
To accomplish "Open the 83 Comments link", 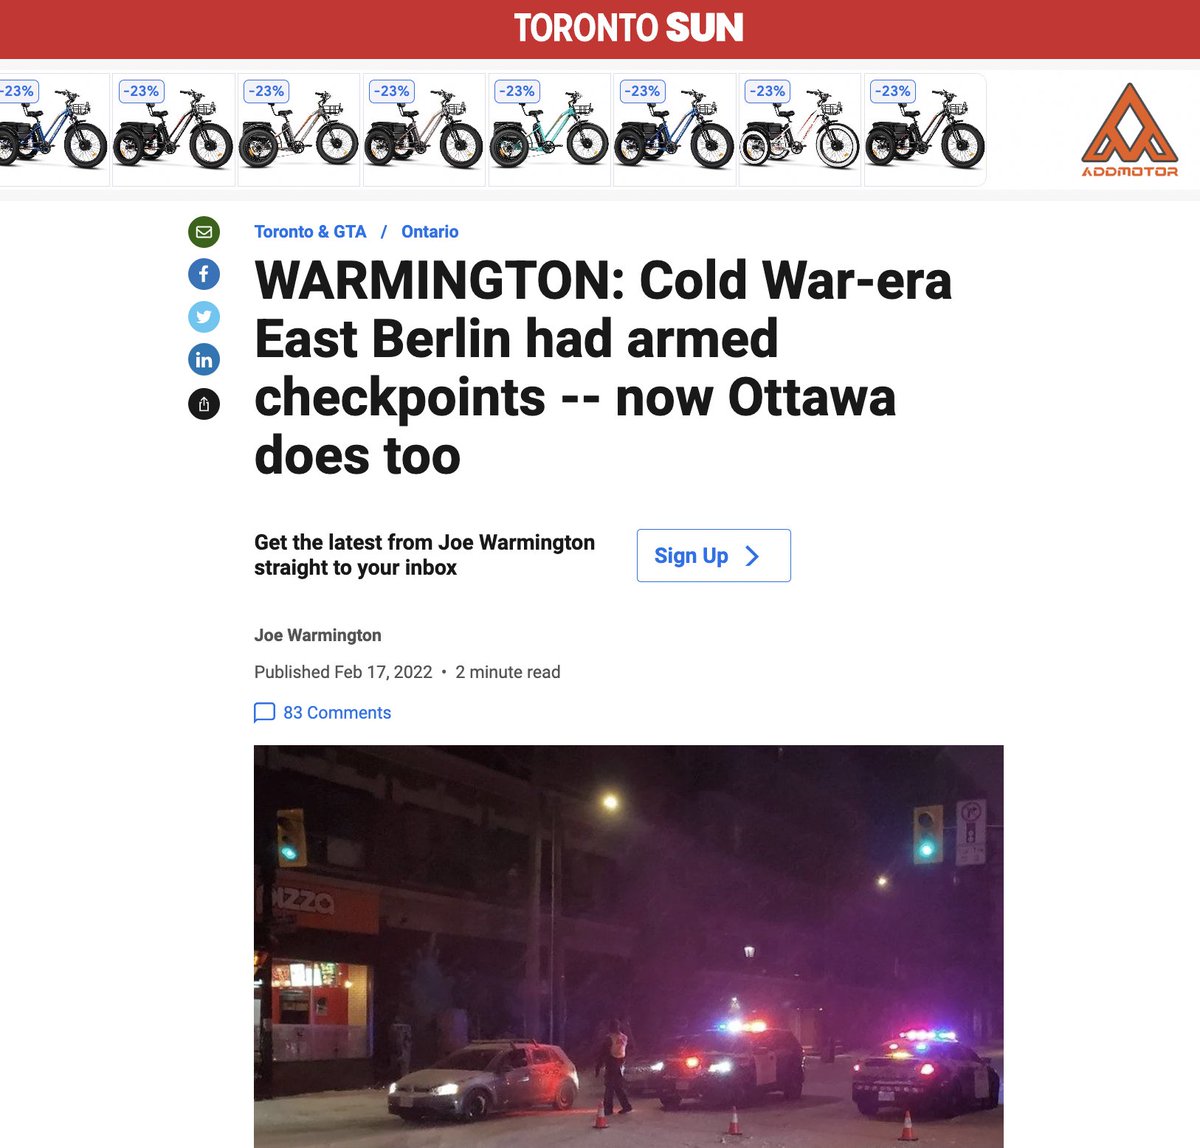I will coord(337,713).
